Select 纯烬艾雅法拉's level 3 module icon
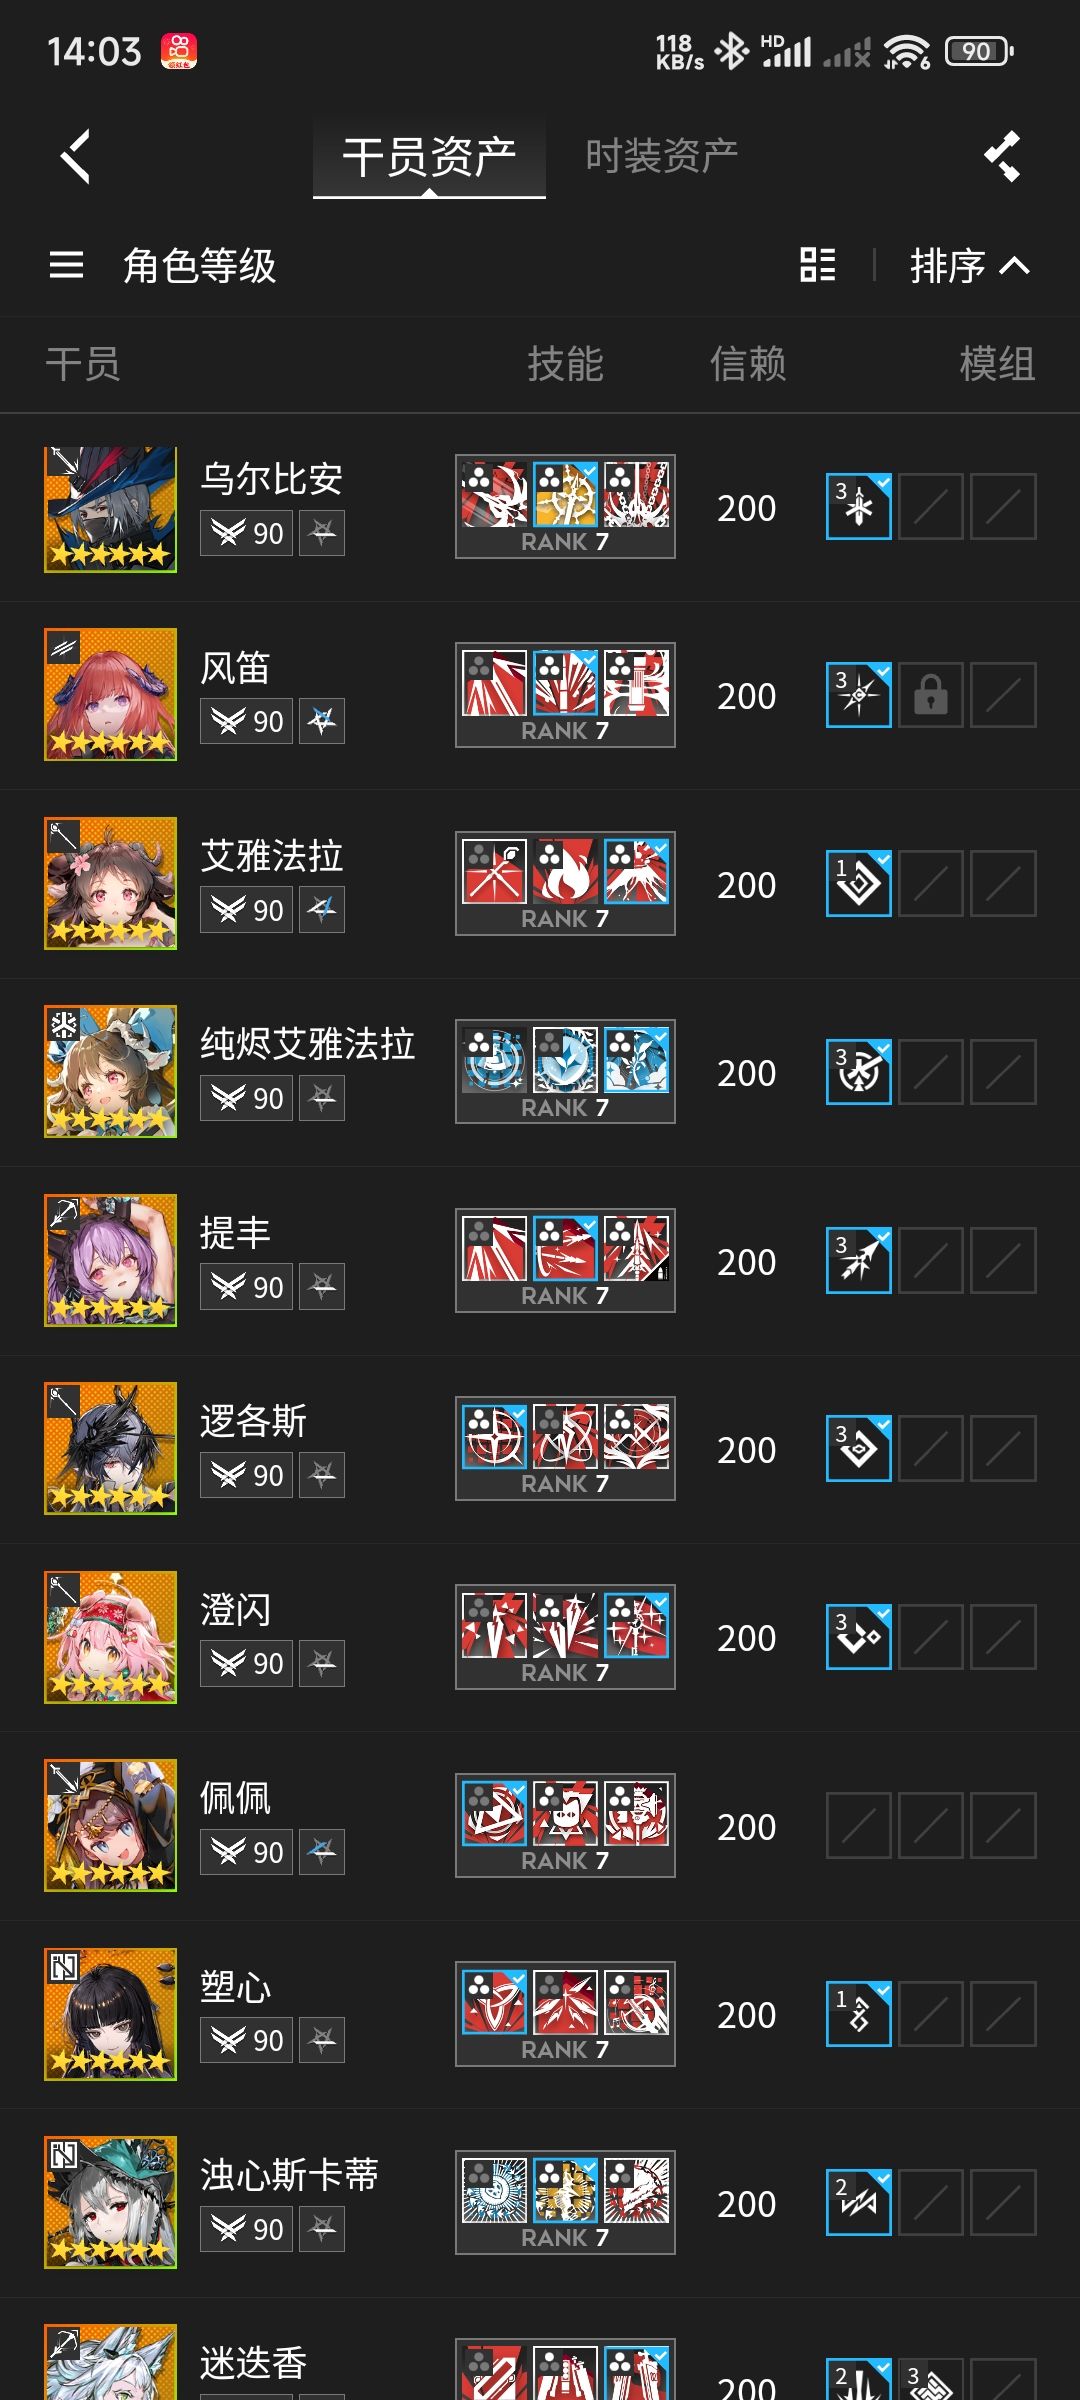Screen dimensions: 1080x2400 pyautogui.click(x=859, y=1072)
